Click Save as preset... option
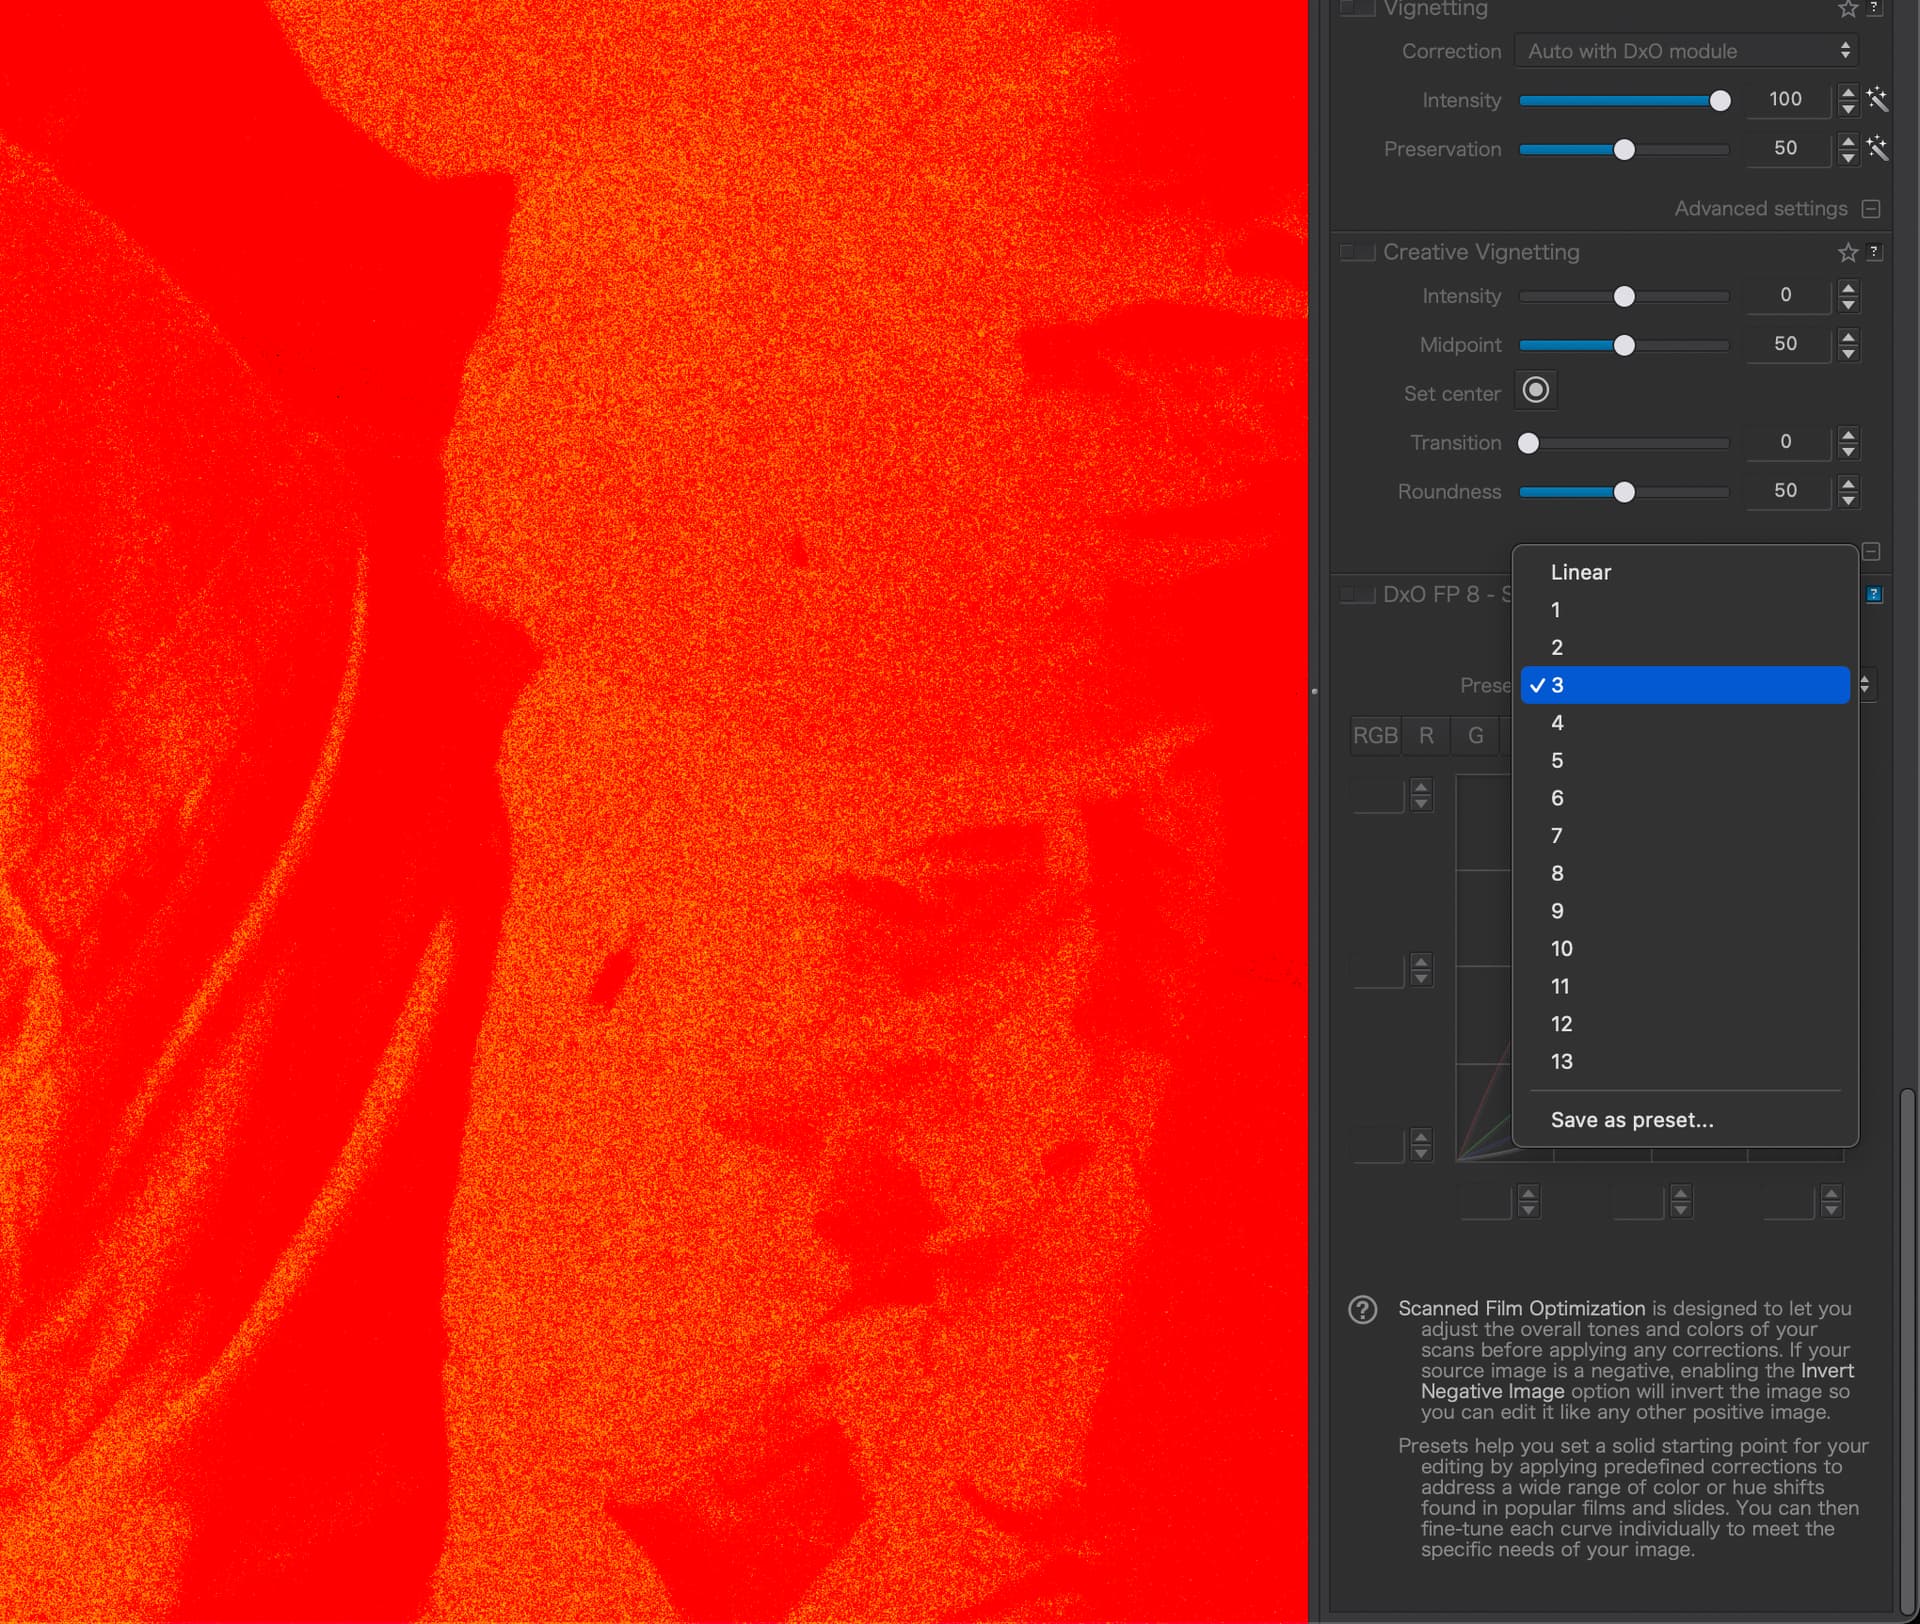The image size is (1920, 1624). coord(1632,1120)
